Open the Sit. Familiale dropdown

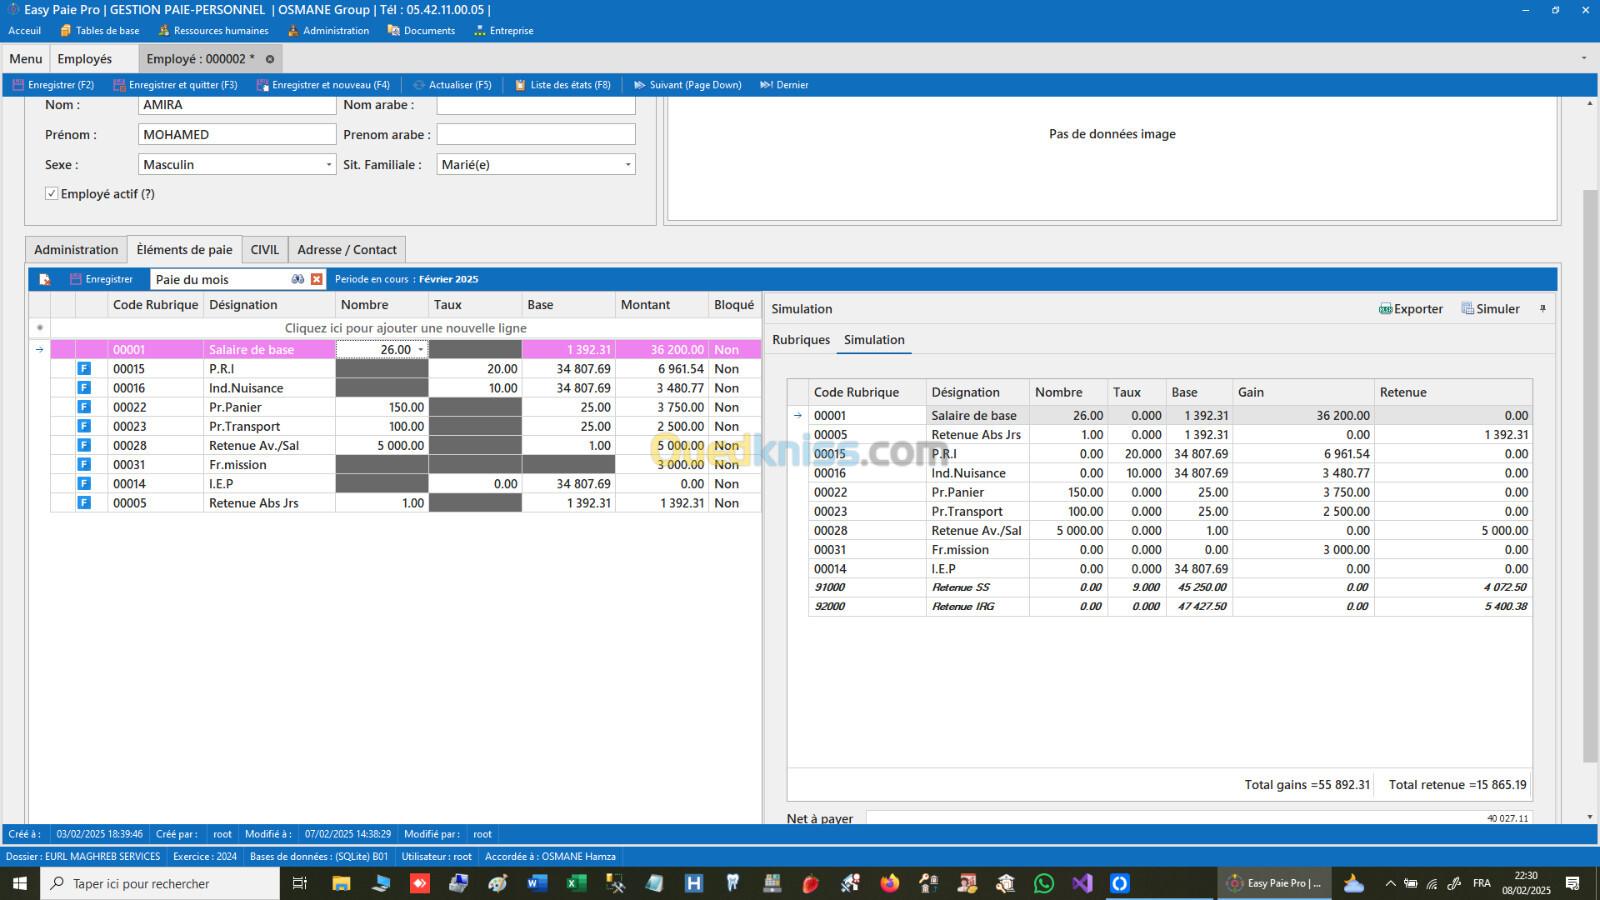point(627,165)
